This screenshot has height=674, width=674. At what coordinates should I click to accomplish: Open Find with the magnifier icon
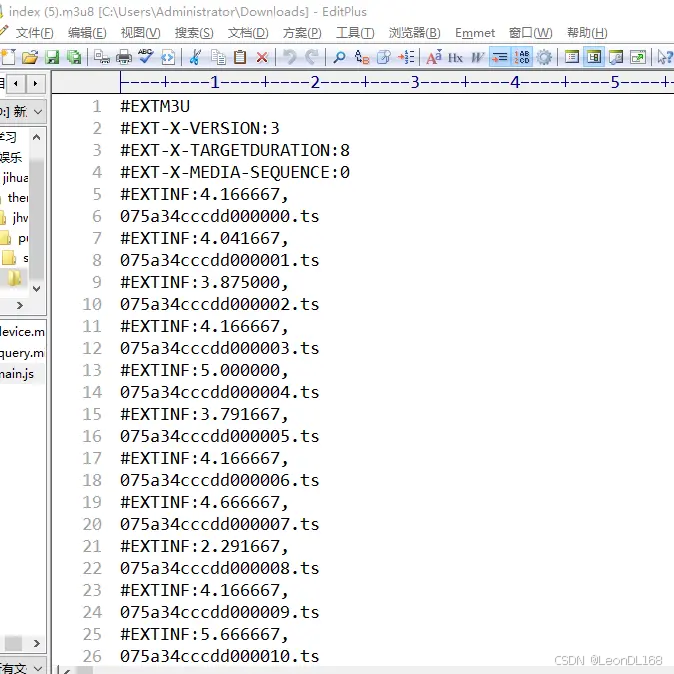click(x=339, y=57)
